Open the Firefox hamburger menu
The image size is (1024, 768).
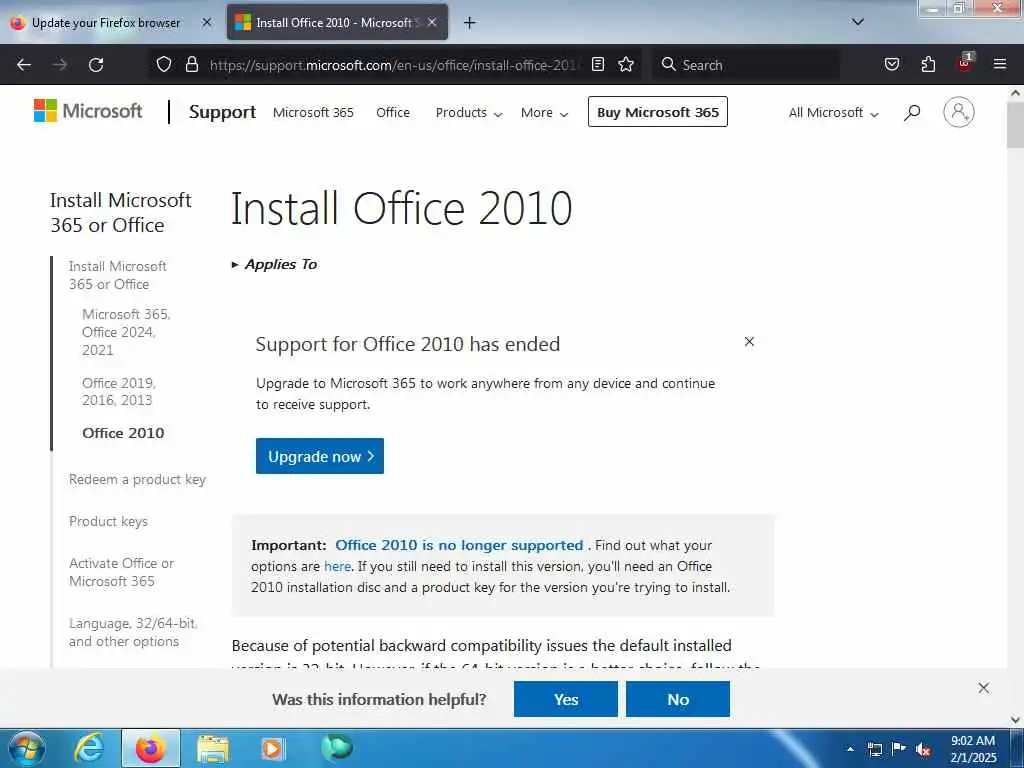pyautogui.click(x=1000, y=64)
